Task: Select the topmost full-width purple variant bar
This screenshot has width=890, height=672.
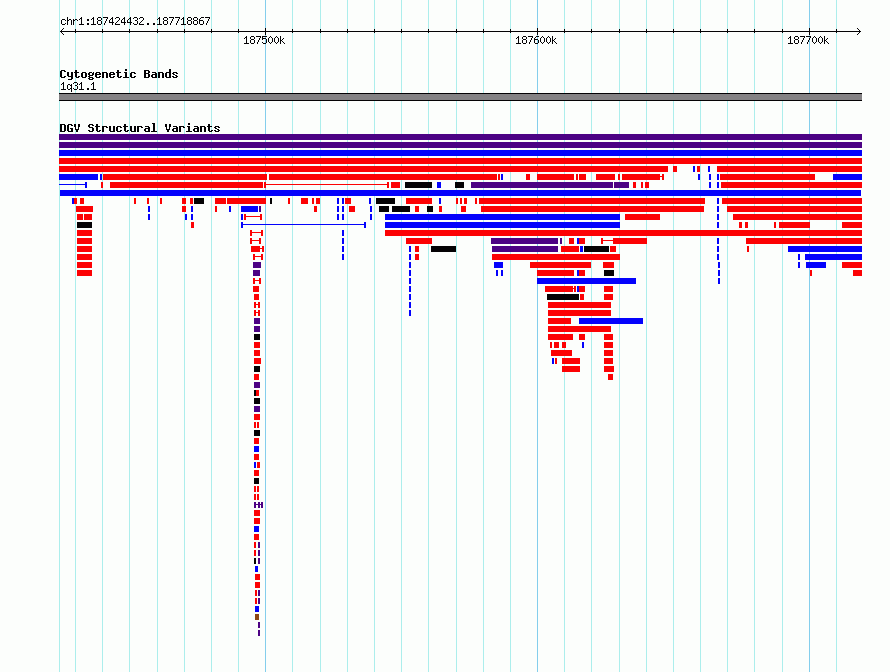Action: 460,137
